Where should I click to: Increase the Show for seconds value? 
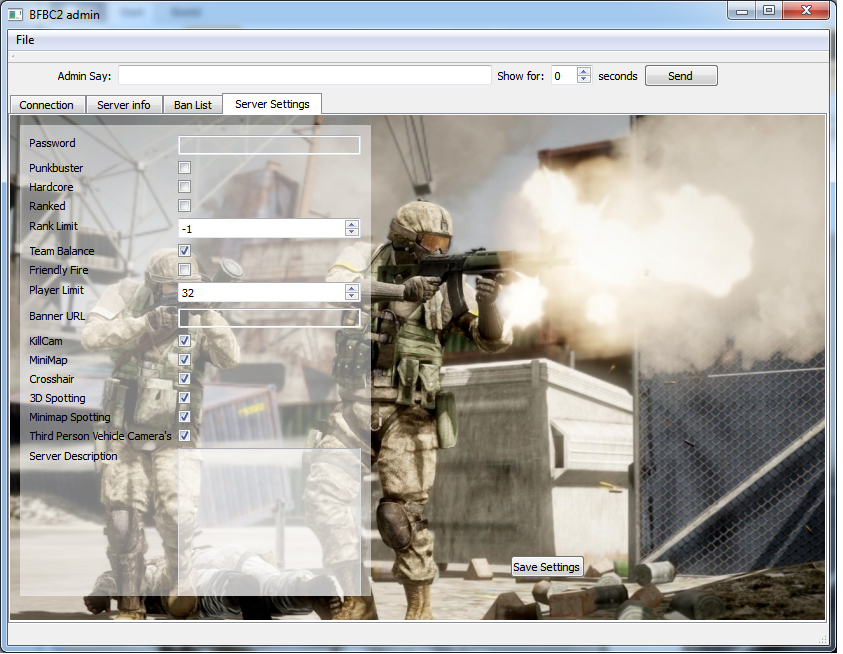(584, 71)
